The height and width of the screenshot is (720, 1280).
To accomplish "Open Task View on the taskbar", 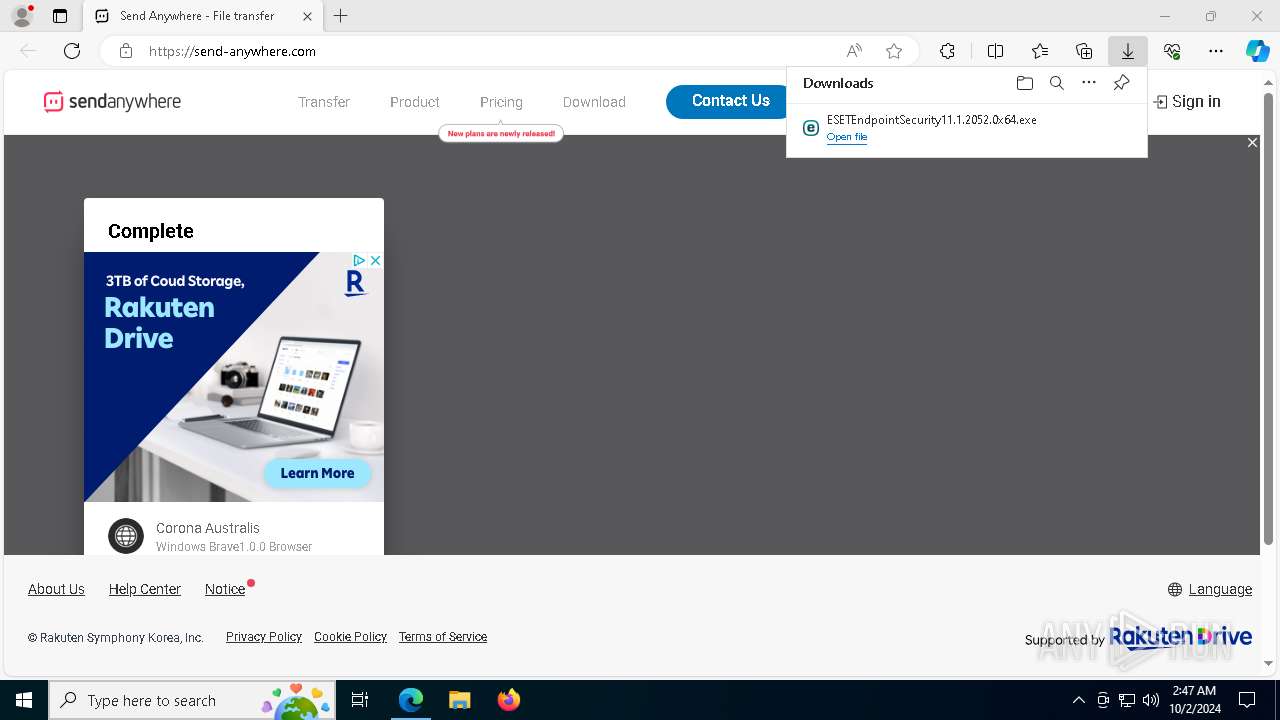I will [x=360, y=700].
